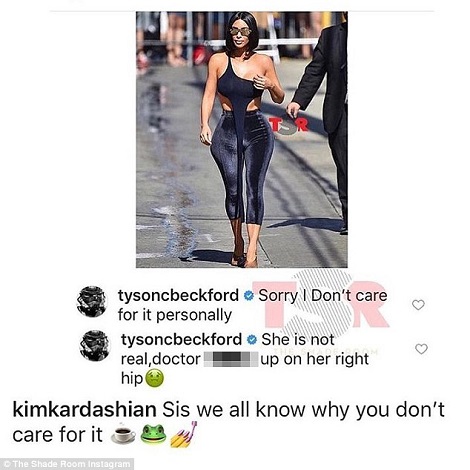
Task: Click the nauseated face emoji
Action: click(155, 378)
